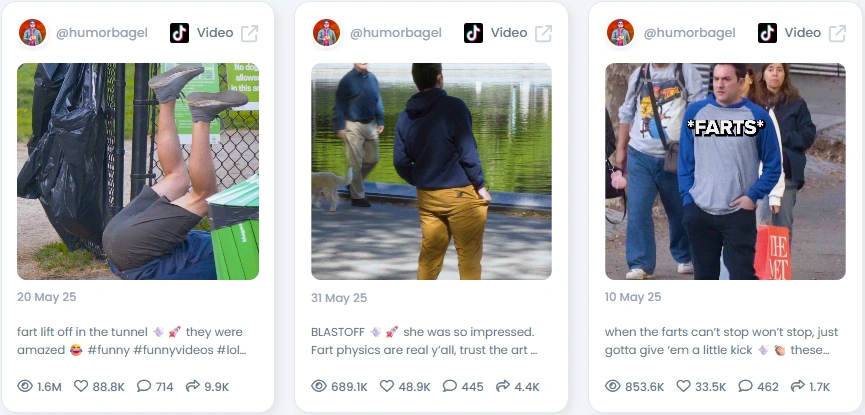The image size is (865, 415).
Task: Open the @humorbagel handle on the middle card
Action: pos(396,33)
